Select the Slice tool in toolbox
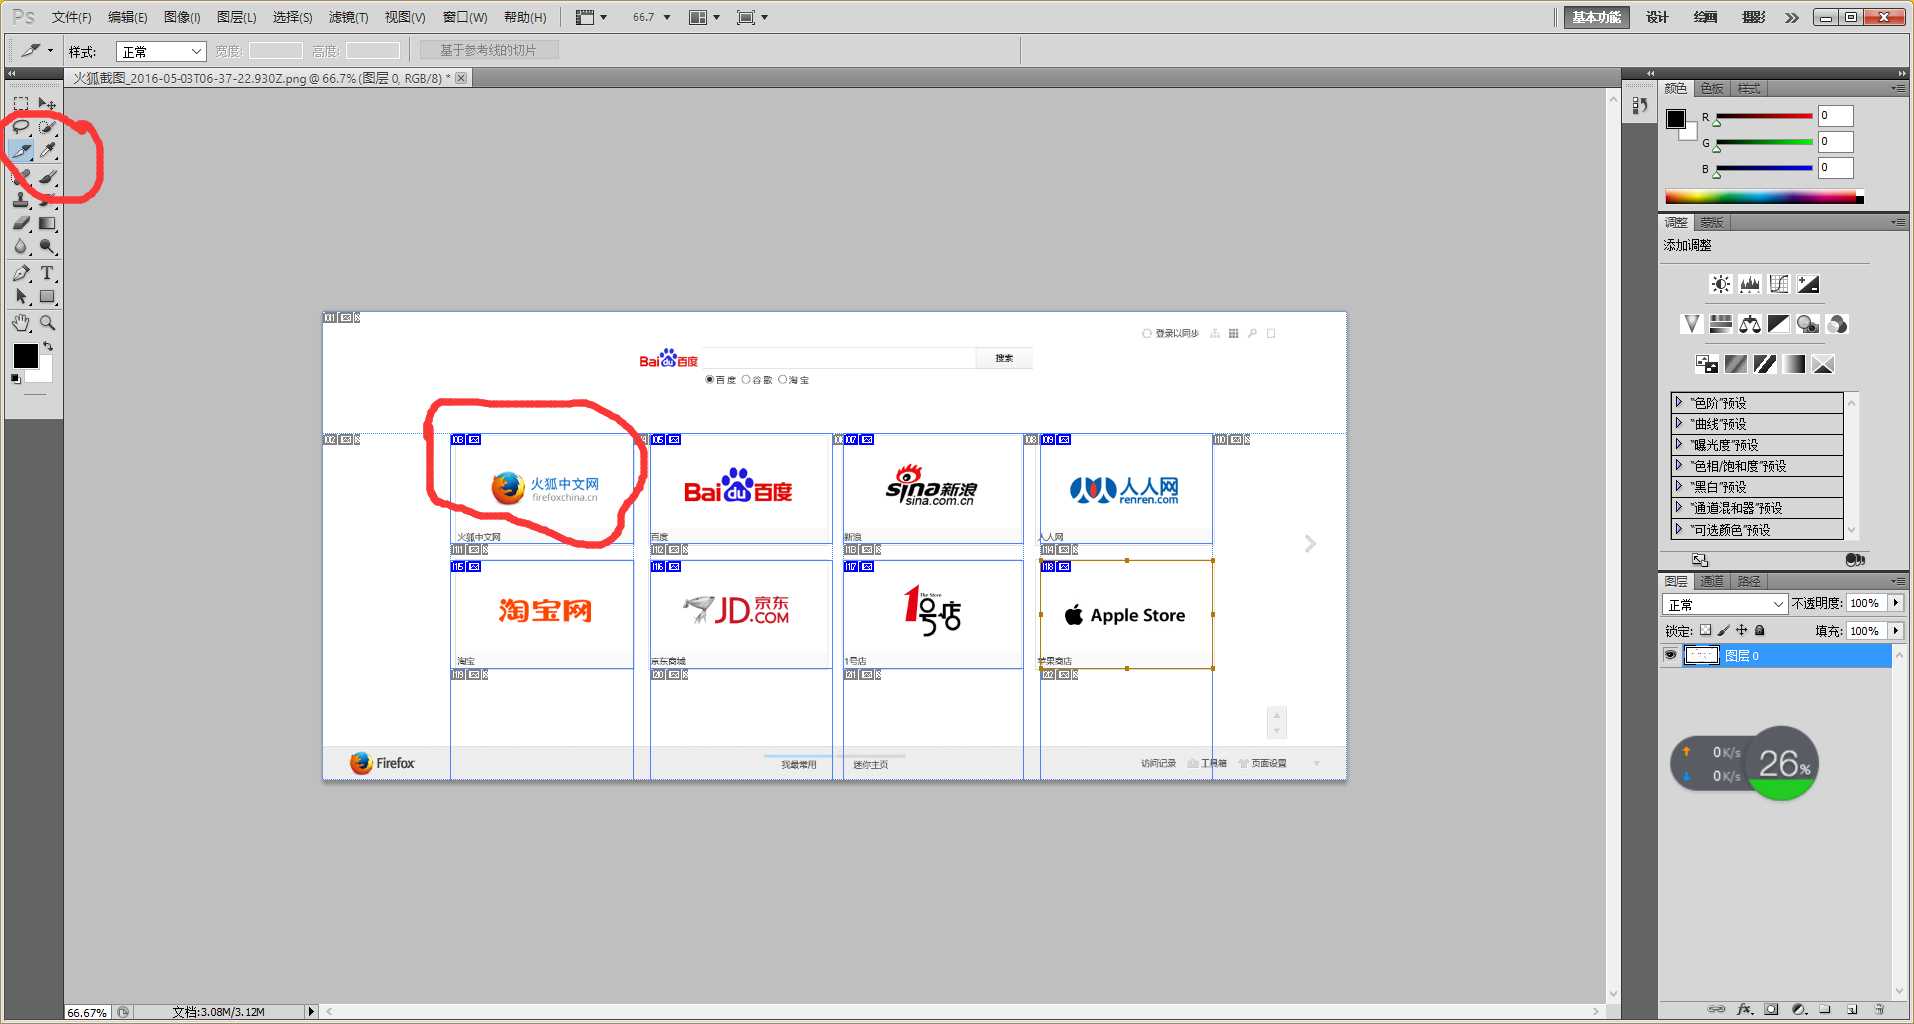 pos(21,151)
